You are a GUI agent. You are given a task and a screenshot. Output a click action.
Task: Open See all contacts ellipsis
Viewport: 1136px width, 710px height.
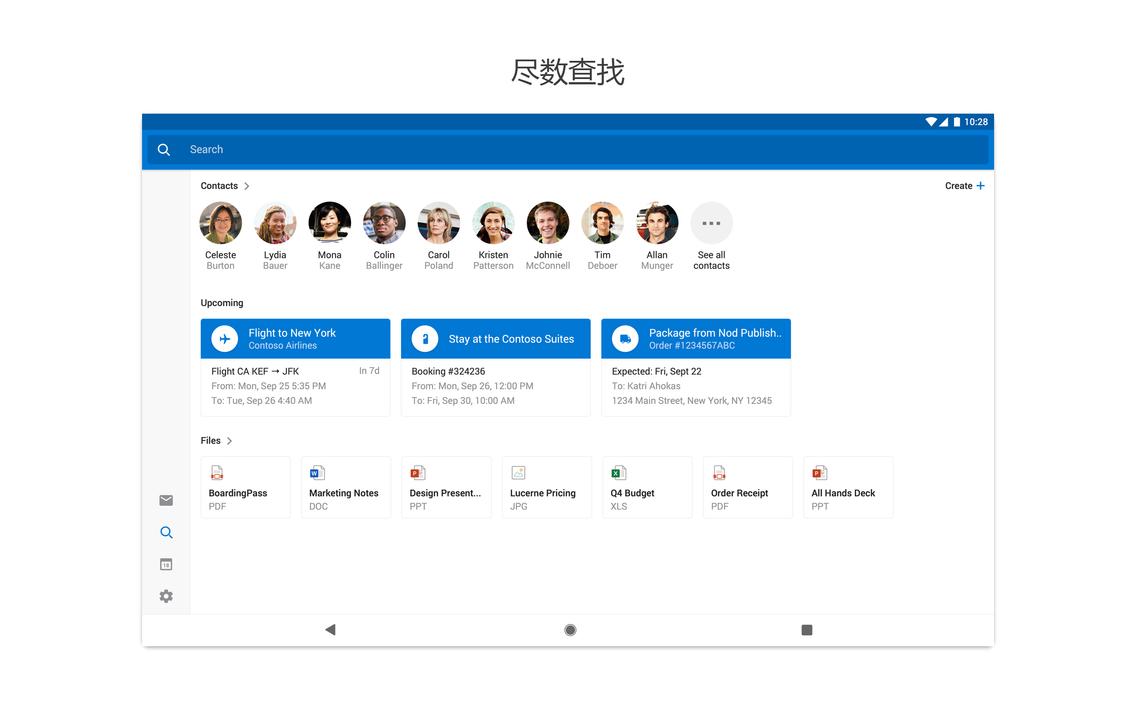(x=711, y=222)
